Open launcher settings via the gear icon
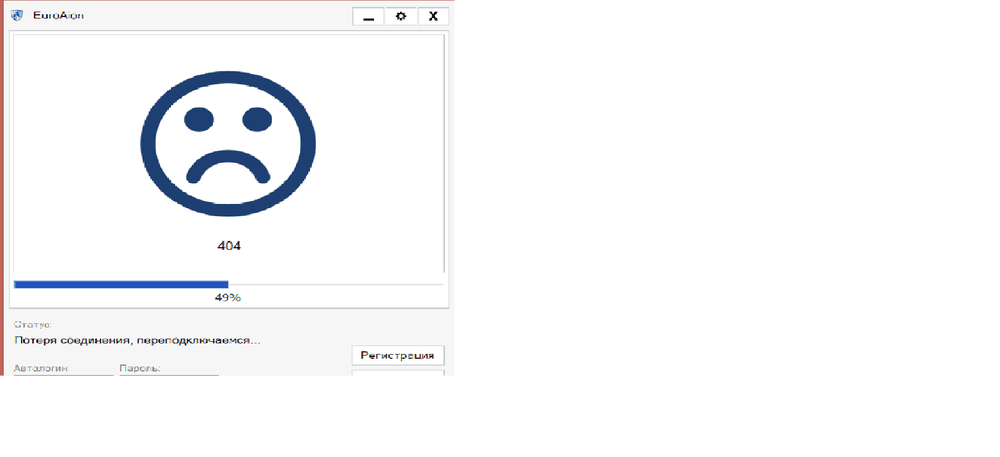Viewport: 1000px width, 457px height. (401, 16)
